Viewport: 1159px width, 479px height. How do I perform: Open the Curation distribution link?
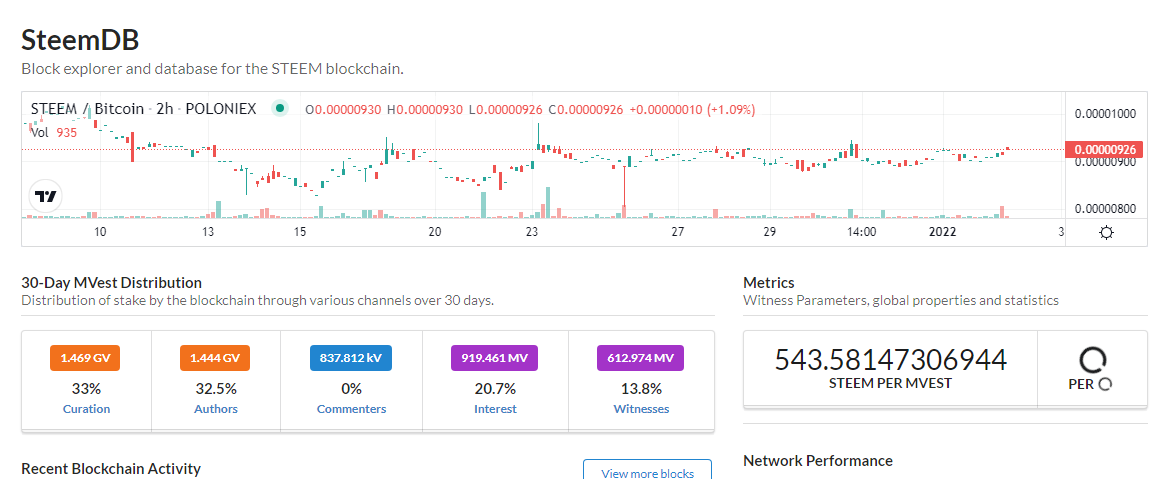[x=86, y=409]
